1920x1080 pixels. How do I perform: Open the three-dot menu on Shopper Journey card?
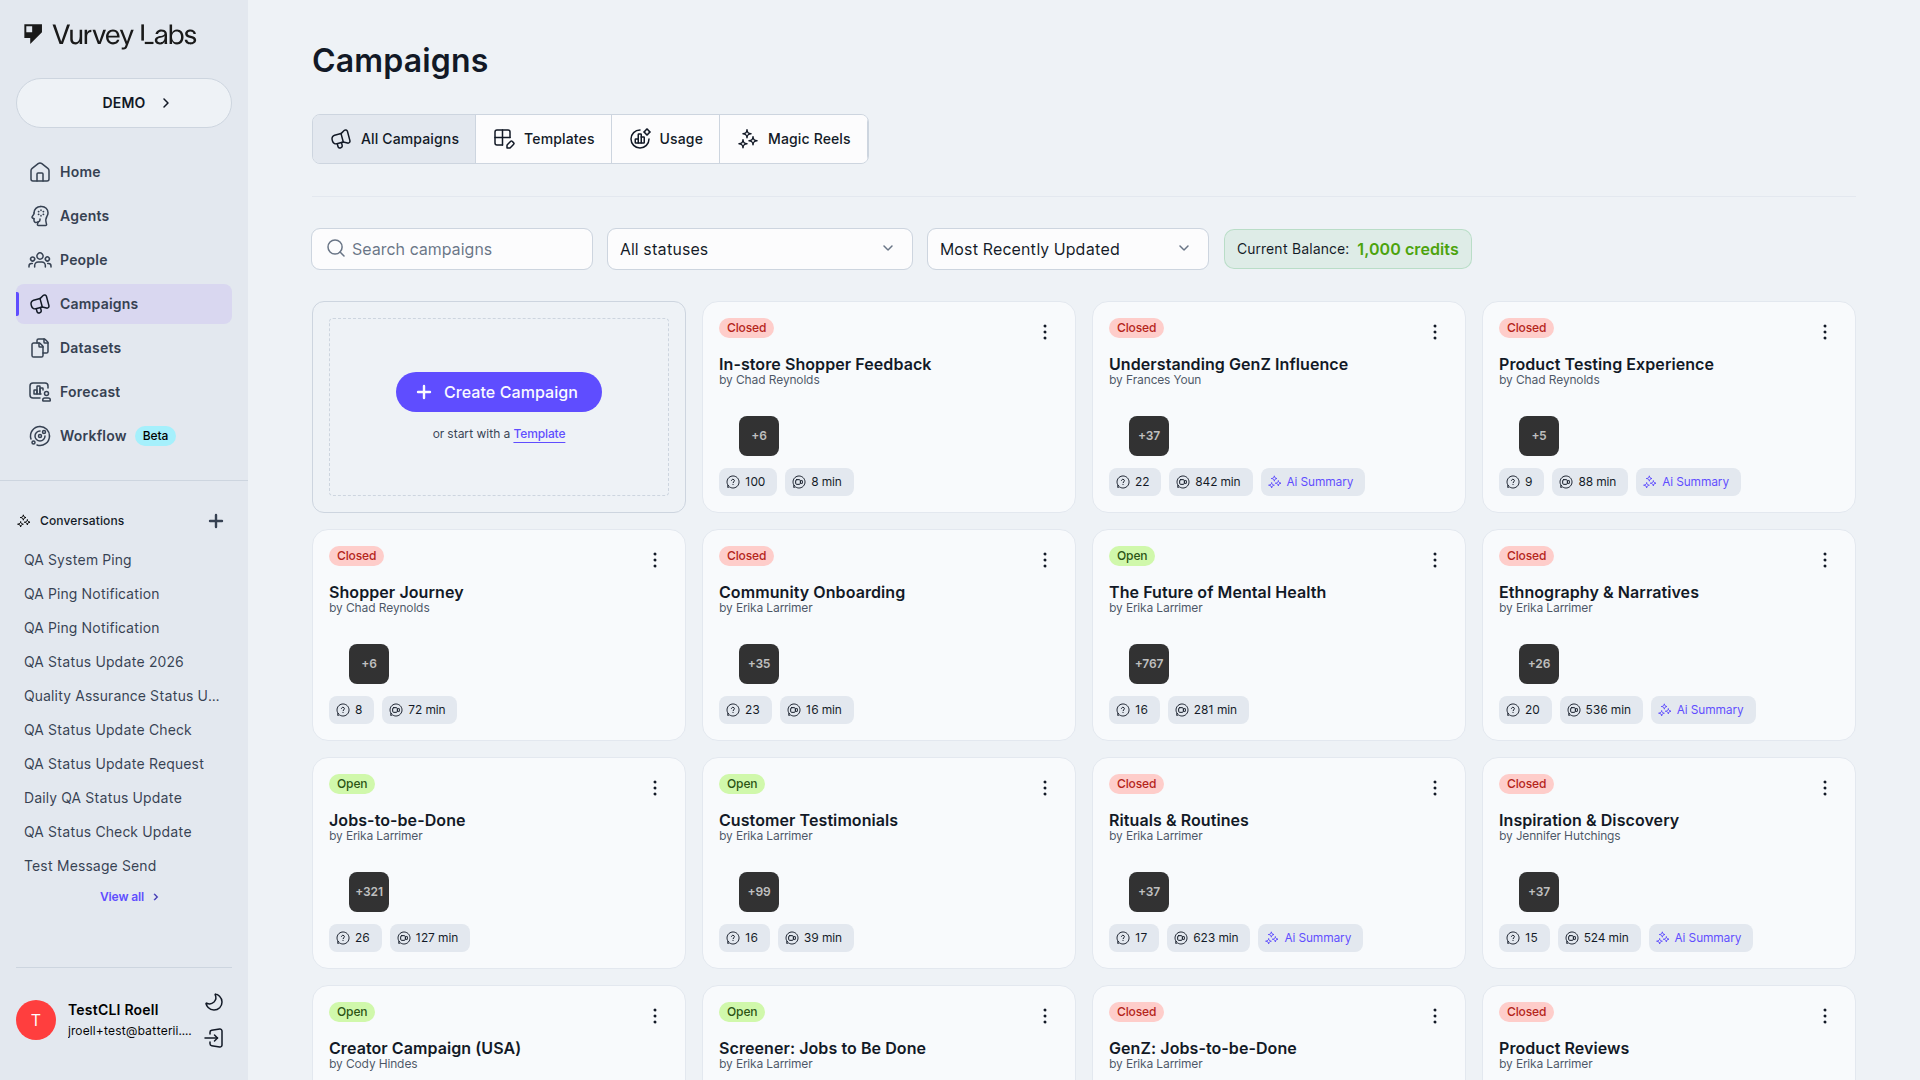(655, 560)
